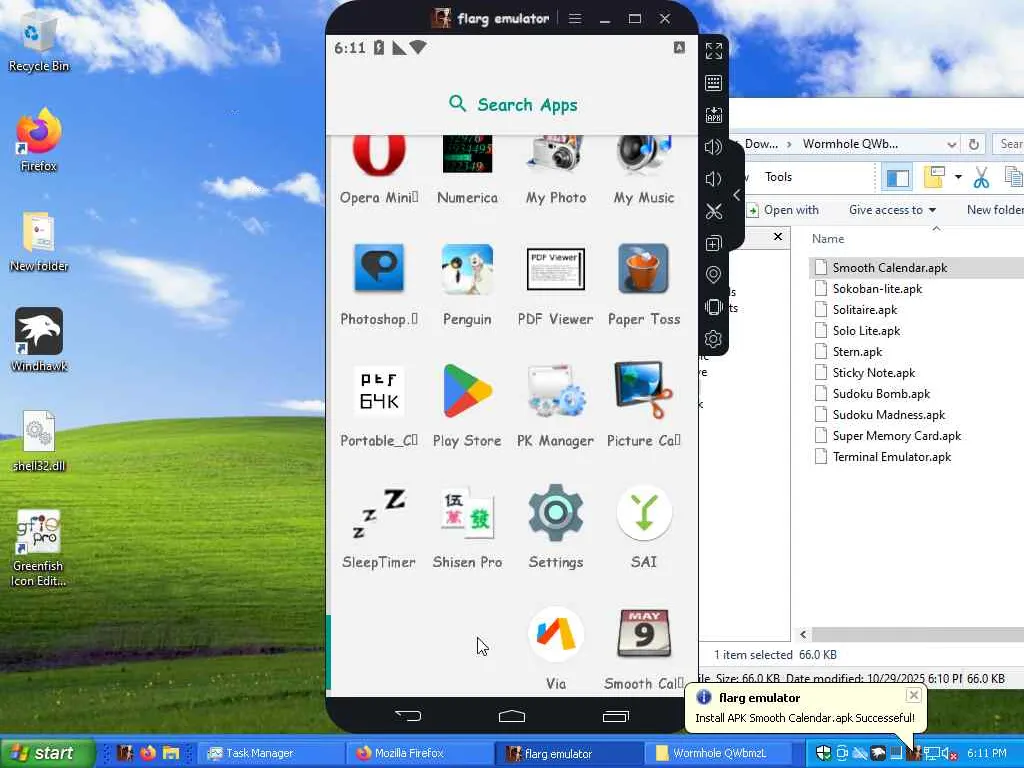Open the Tools menu in Explorer
The width and height of the screenshot is (1024, 768).
pyautogui.click(x=778, y=177)
